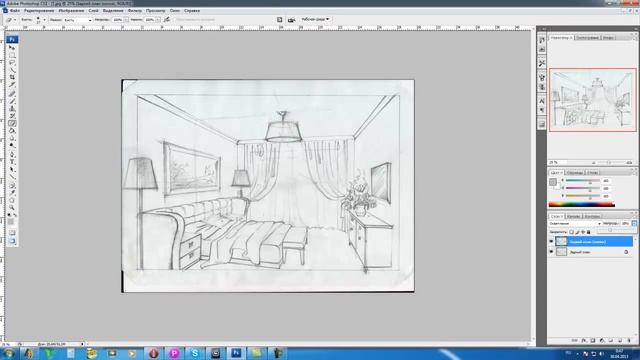This screenshot has height=360, width=640.
Task: Click add layer style fx button
Action: 584,340
